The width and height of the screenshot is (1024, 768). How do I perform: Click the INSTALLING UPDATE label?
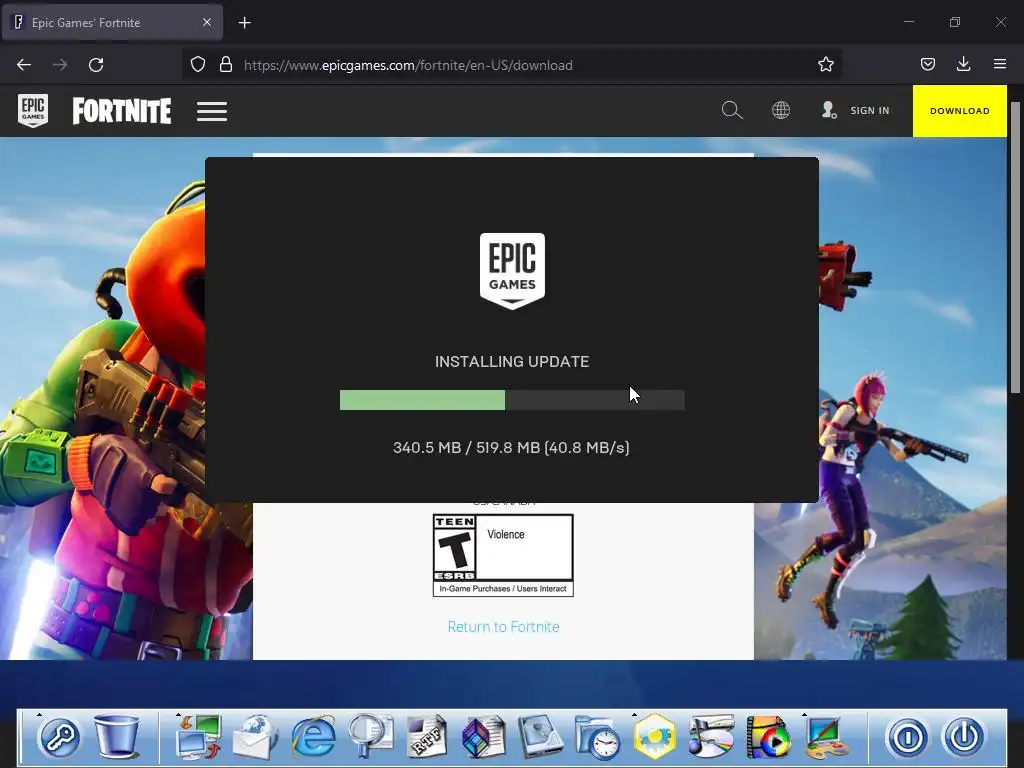pyautogui.click(x=512, y=362)
